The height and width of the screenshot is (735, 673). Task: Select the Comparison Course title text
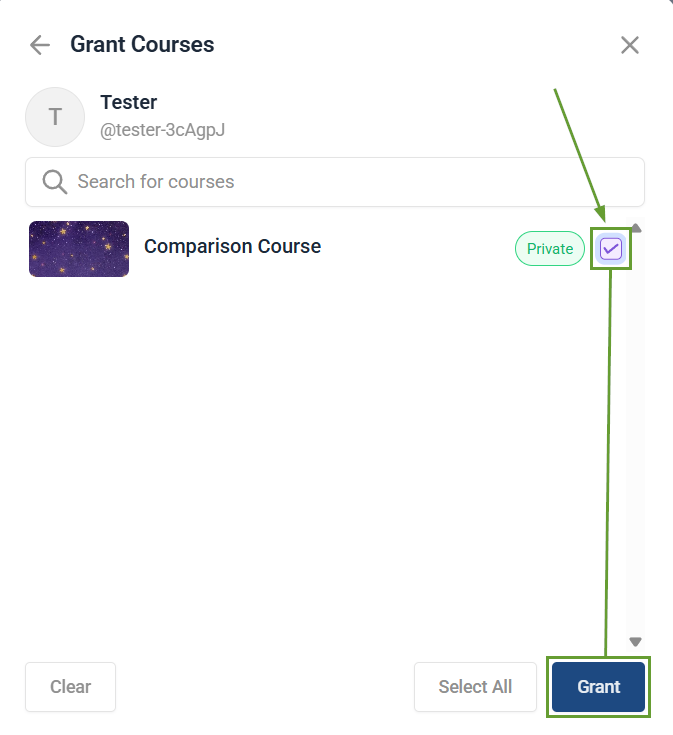[x=232, y=246]
